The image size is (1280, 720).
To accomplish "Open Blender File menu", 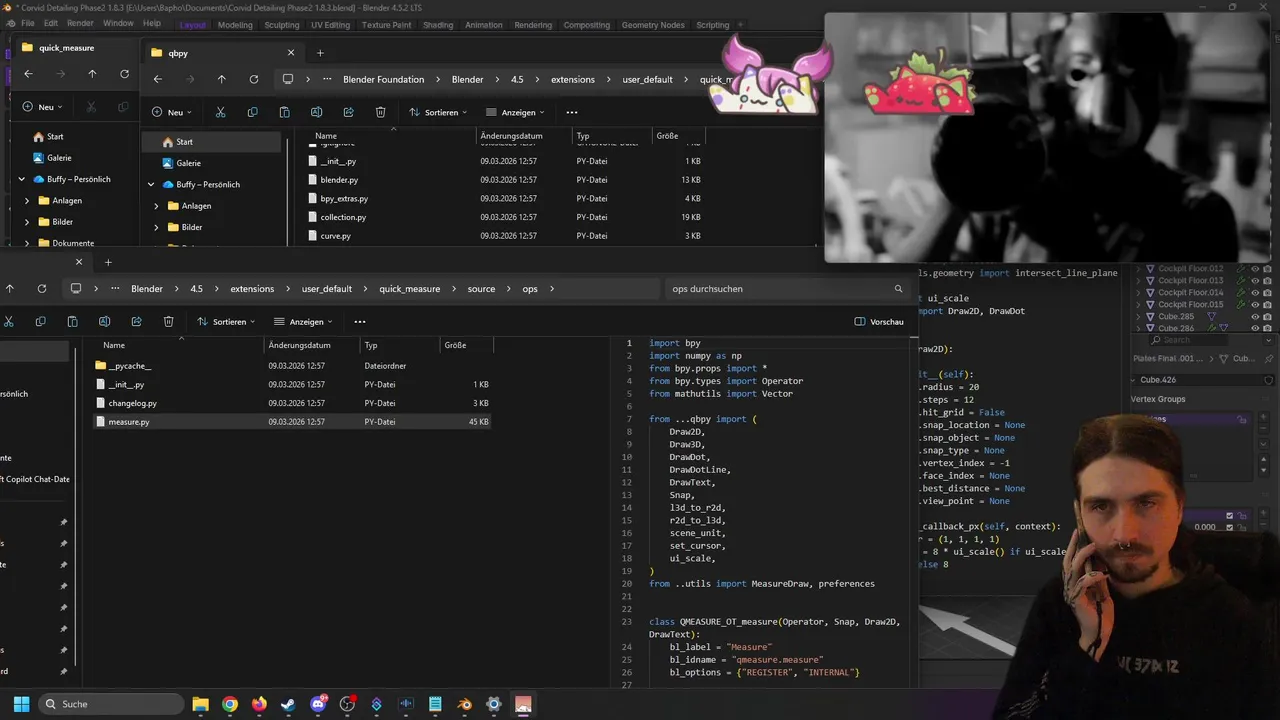I will pos(27,23).
